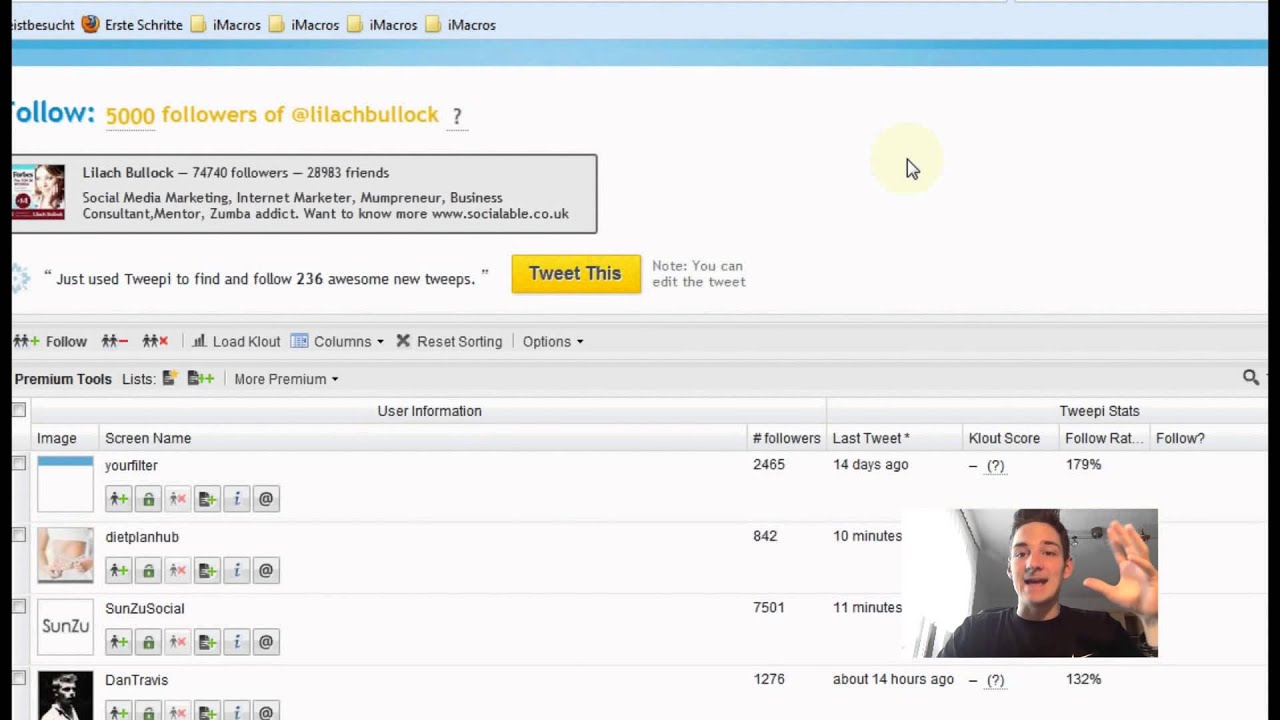Image resolution: width=1280 pixels, height=720 pixels.
Task: Check the dietplanhub row checkbox
Action: tap(19, 535)
